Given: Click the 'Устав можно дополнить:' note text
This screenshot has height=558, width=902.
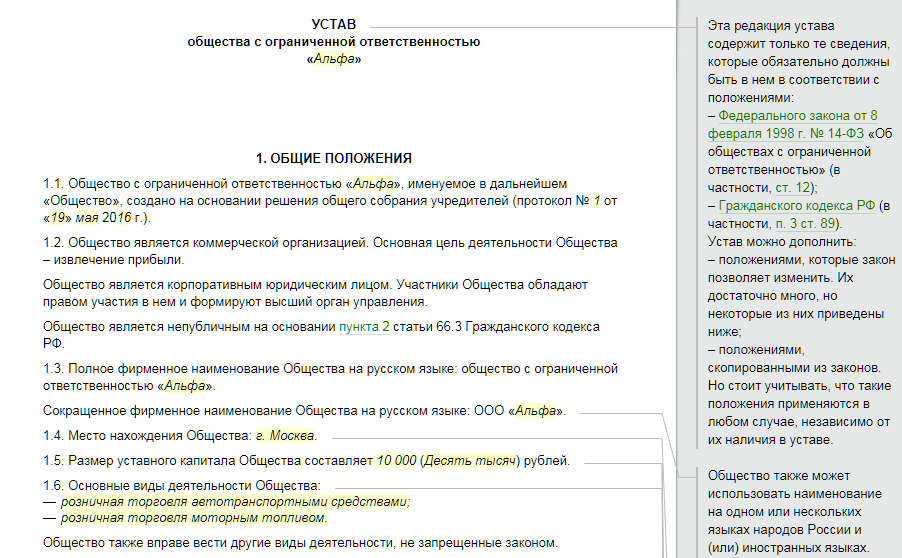Looking at the screenshot, I should point(782,242).
